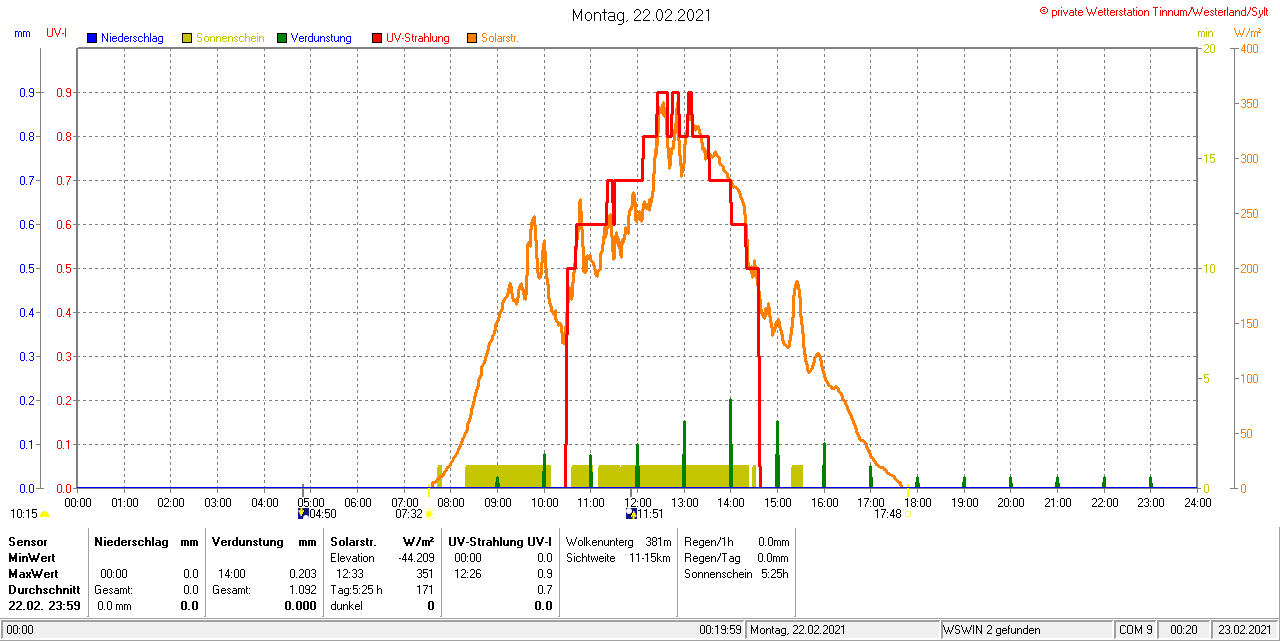Click the UV max time 12:26
This screenshot has width=1280, height=641.
[x=468, y=574]
